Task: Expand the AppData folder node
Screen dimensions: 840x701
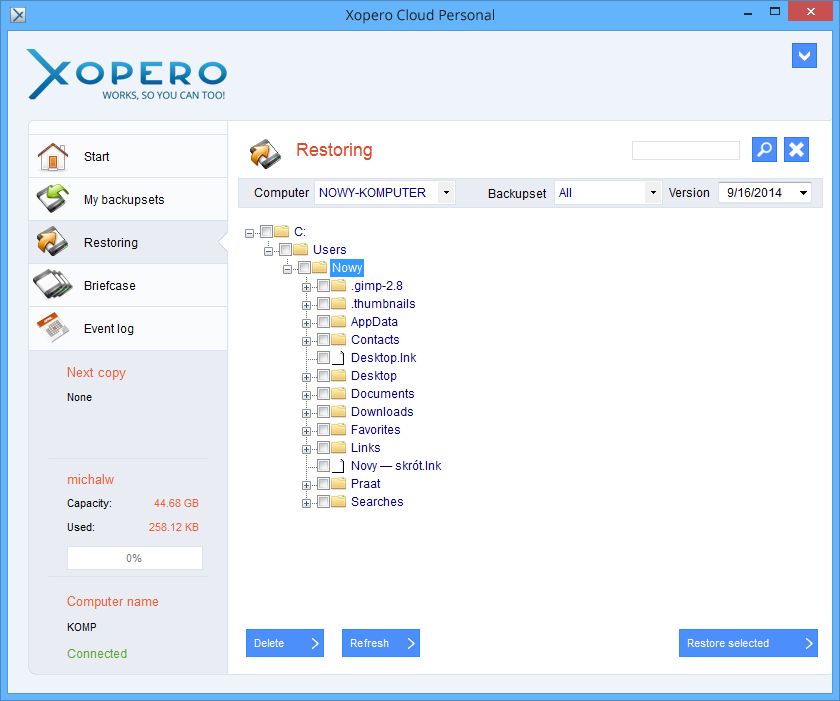Action: tap(306, 323)
